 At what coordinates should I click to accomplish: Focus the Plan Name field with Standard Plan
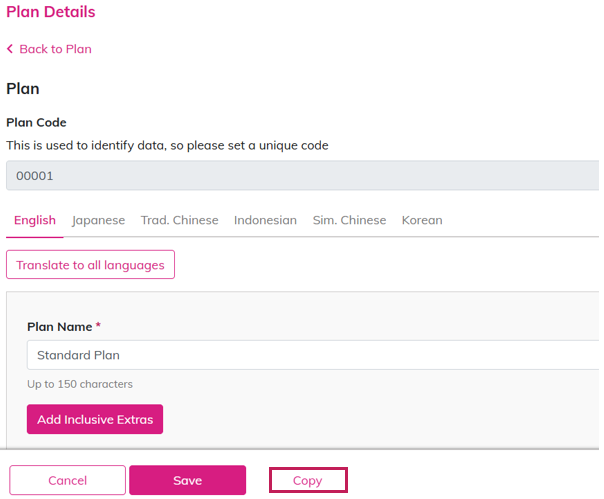pos(312,355)
